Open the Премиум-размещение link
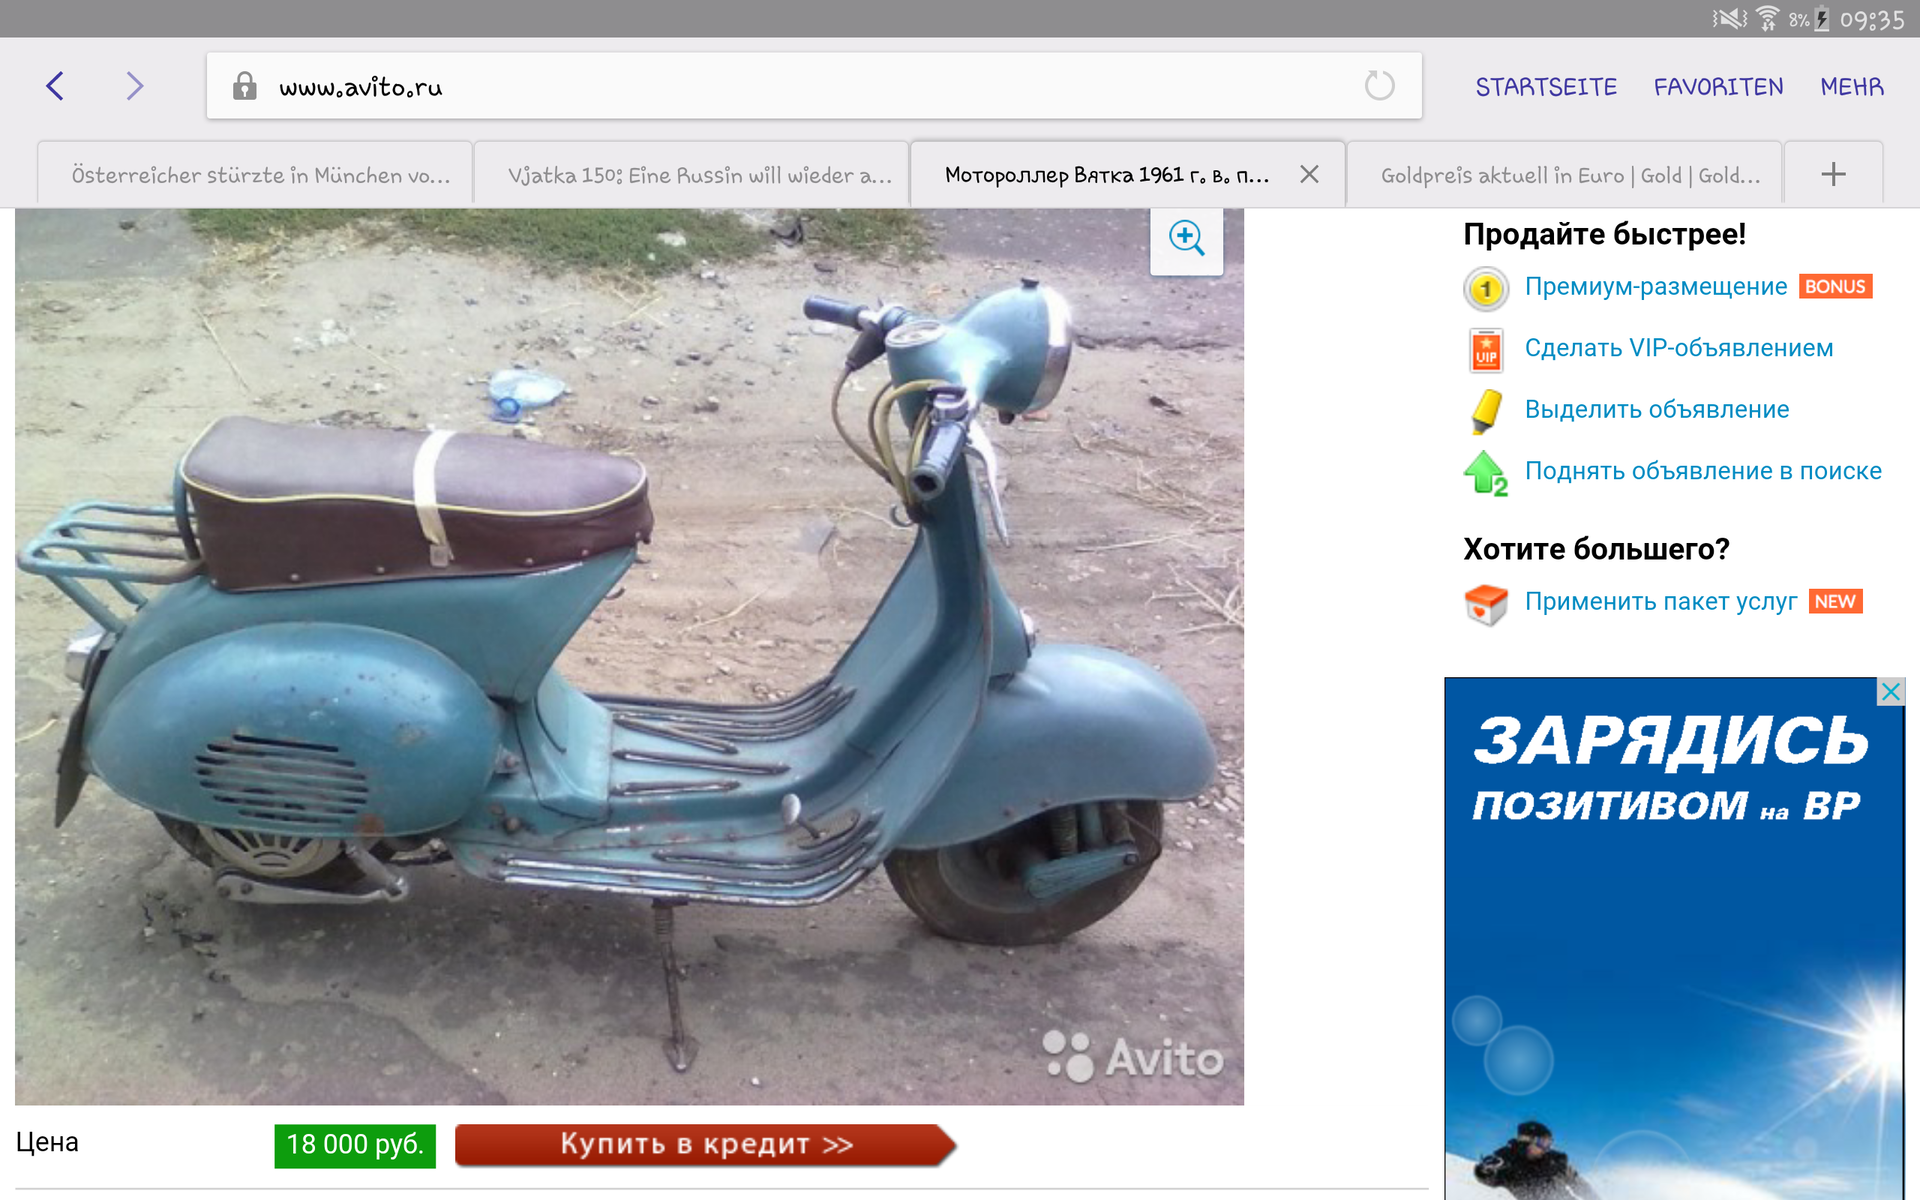The height and width of the screenshot is (1200, 1920). (x=1655, y=287)
